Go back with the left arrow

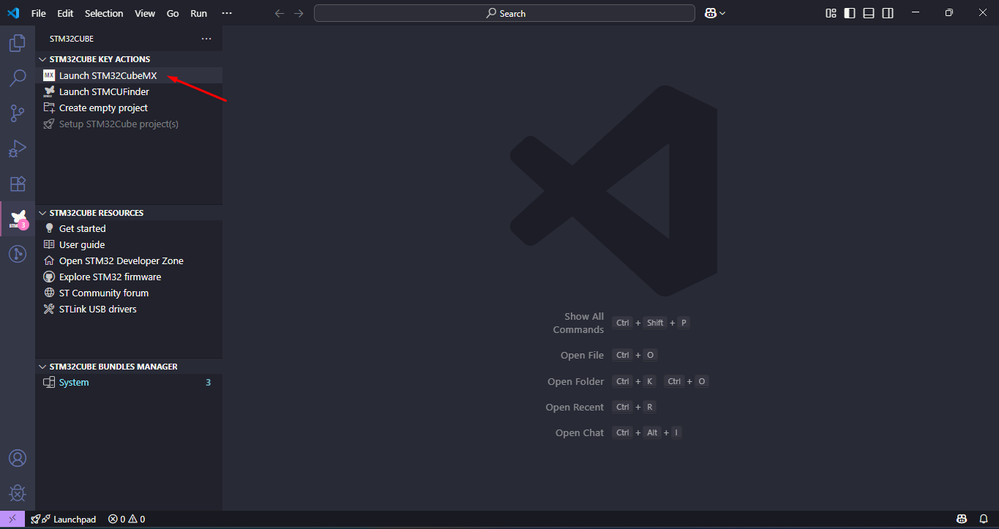(x=279, y=13)
